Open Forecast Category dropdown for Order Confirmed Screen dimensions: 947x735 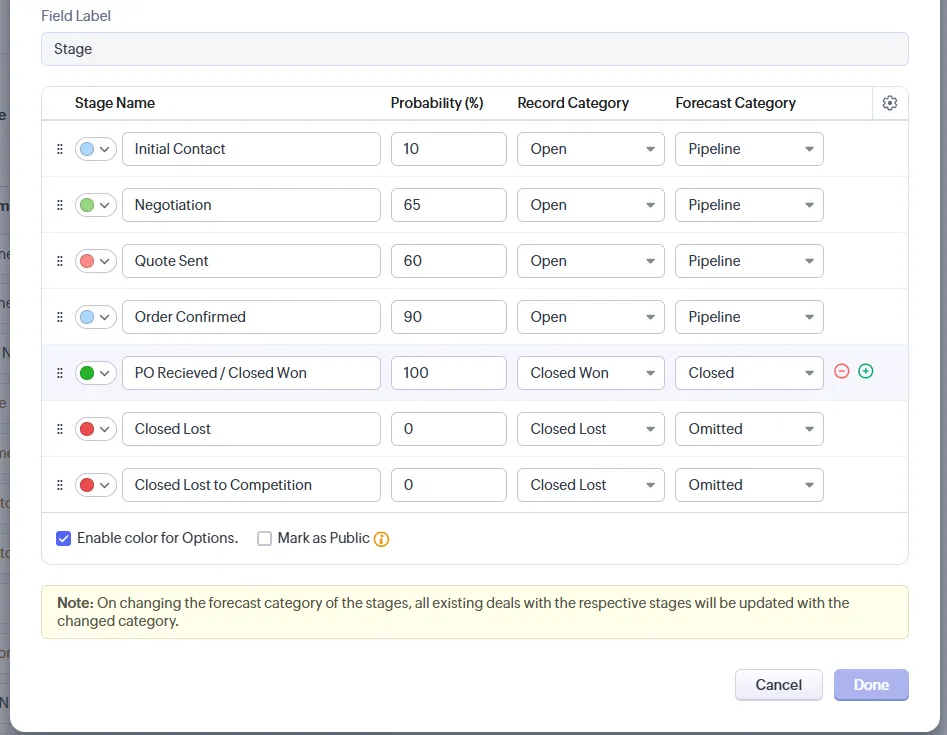click(x=749, y=317)
